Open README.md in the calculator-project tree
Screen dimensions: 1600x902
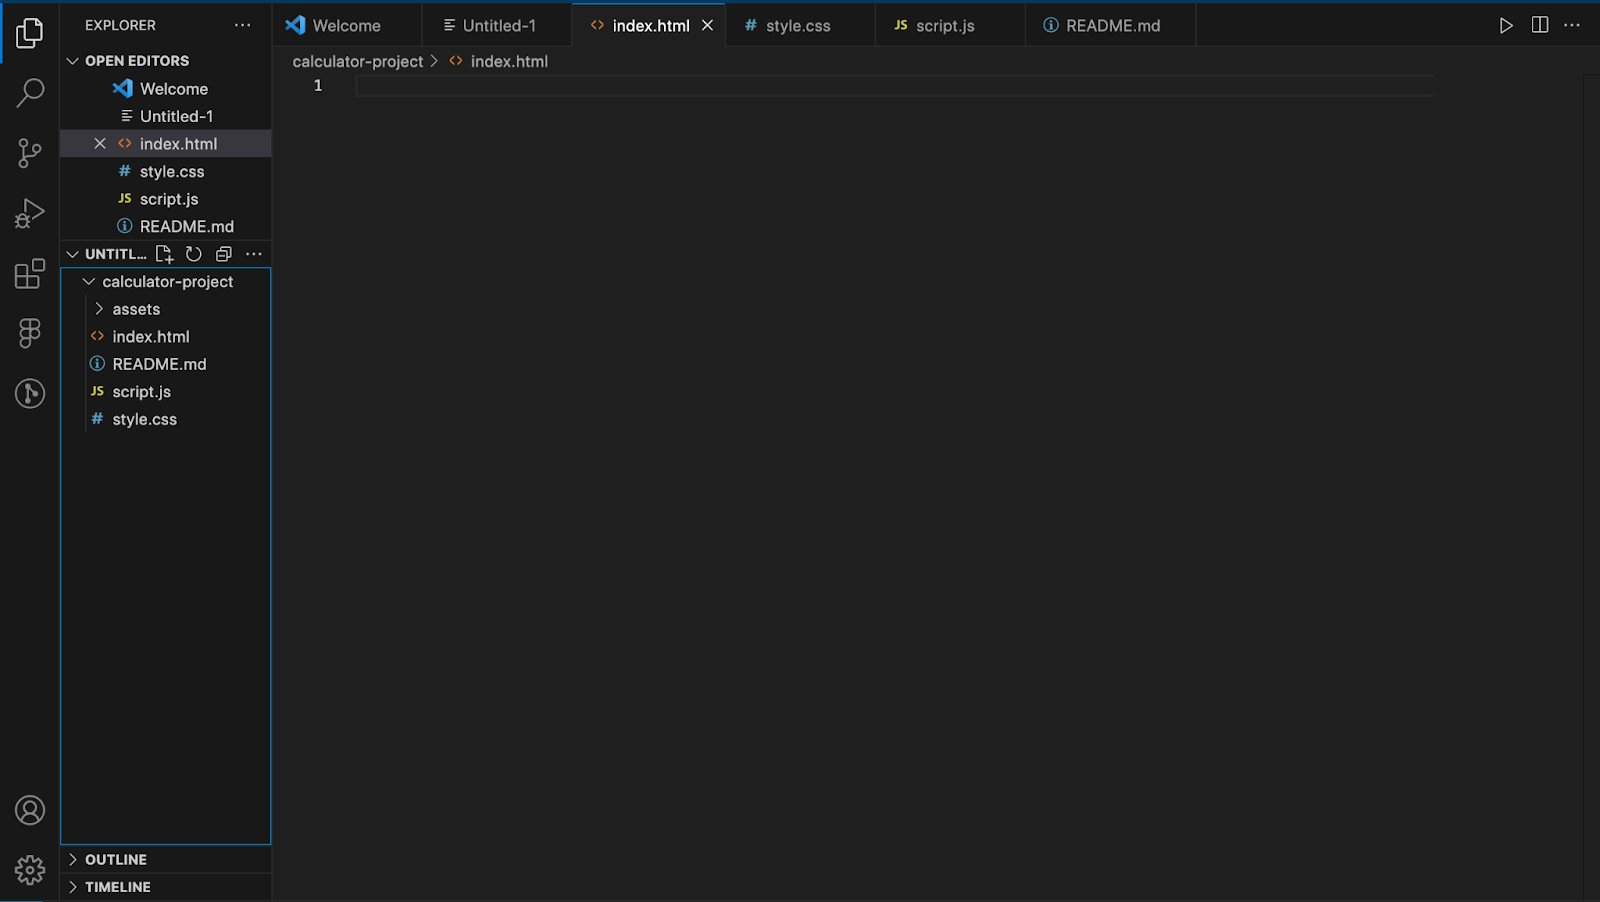[x=166, y=364]
